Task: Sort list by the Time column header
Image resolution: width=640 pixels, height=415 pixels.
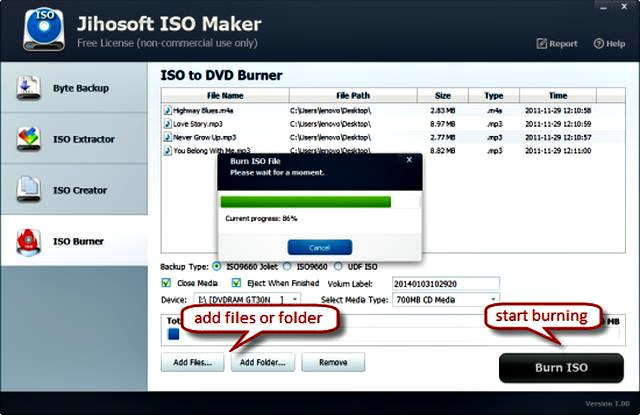Action: click(x=558, y=95)
